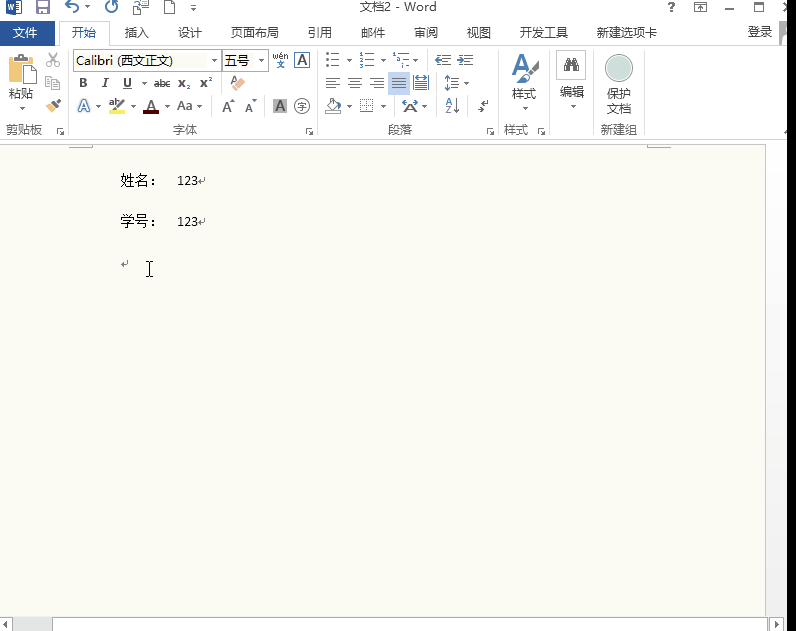Click the Format Painter brush icon

[x=53, y=106]
